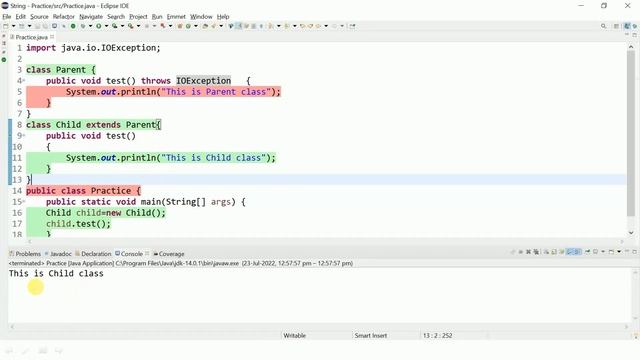Click the Smart Insert status bar entry

coord(371,336)
